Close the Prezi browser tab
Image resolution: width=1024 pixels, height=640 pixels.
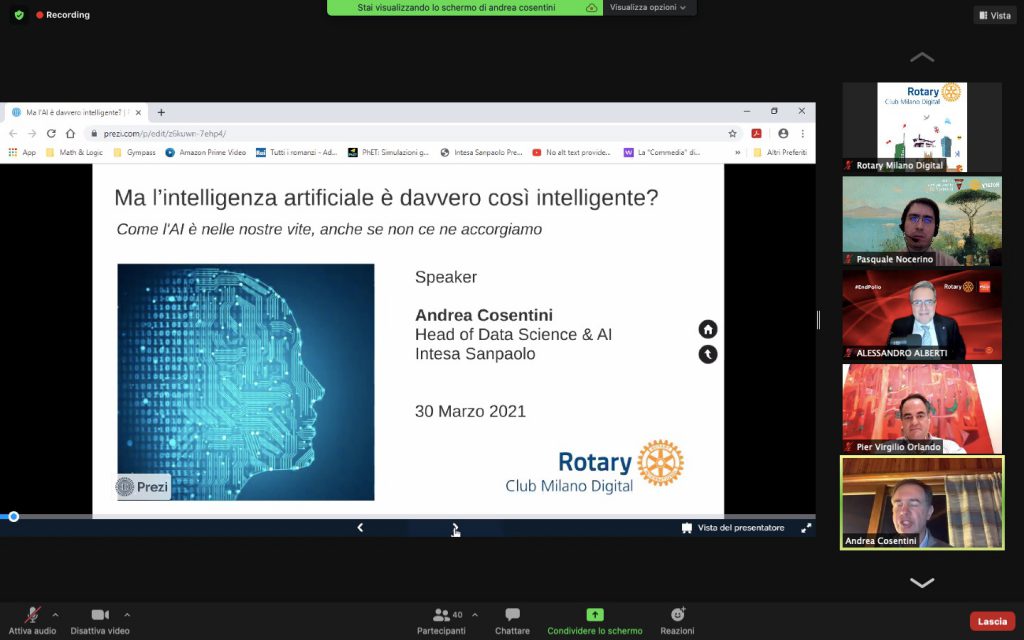pyautogui.click(x=138, y=112)
